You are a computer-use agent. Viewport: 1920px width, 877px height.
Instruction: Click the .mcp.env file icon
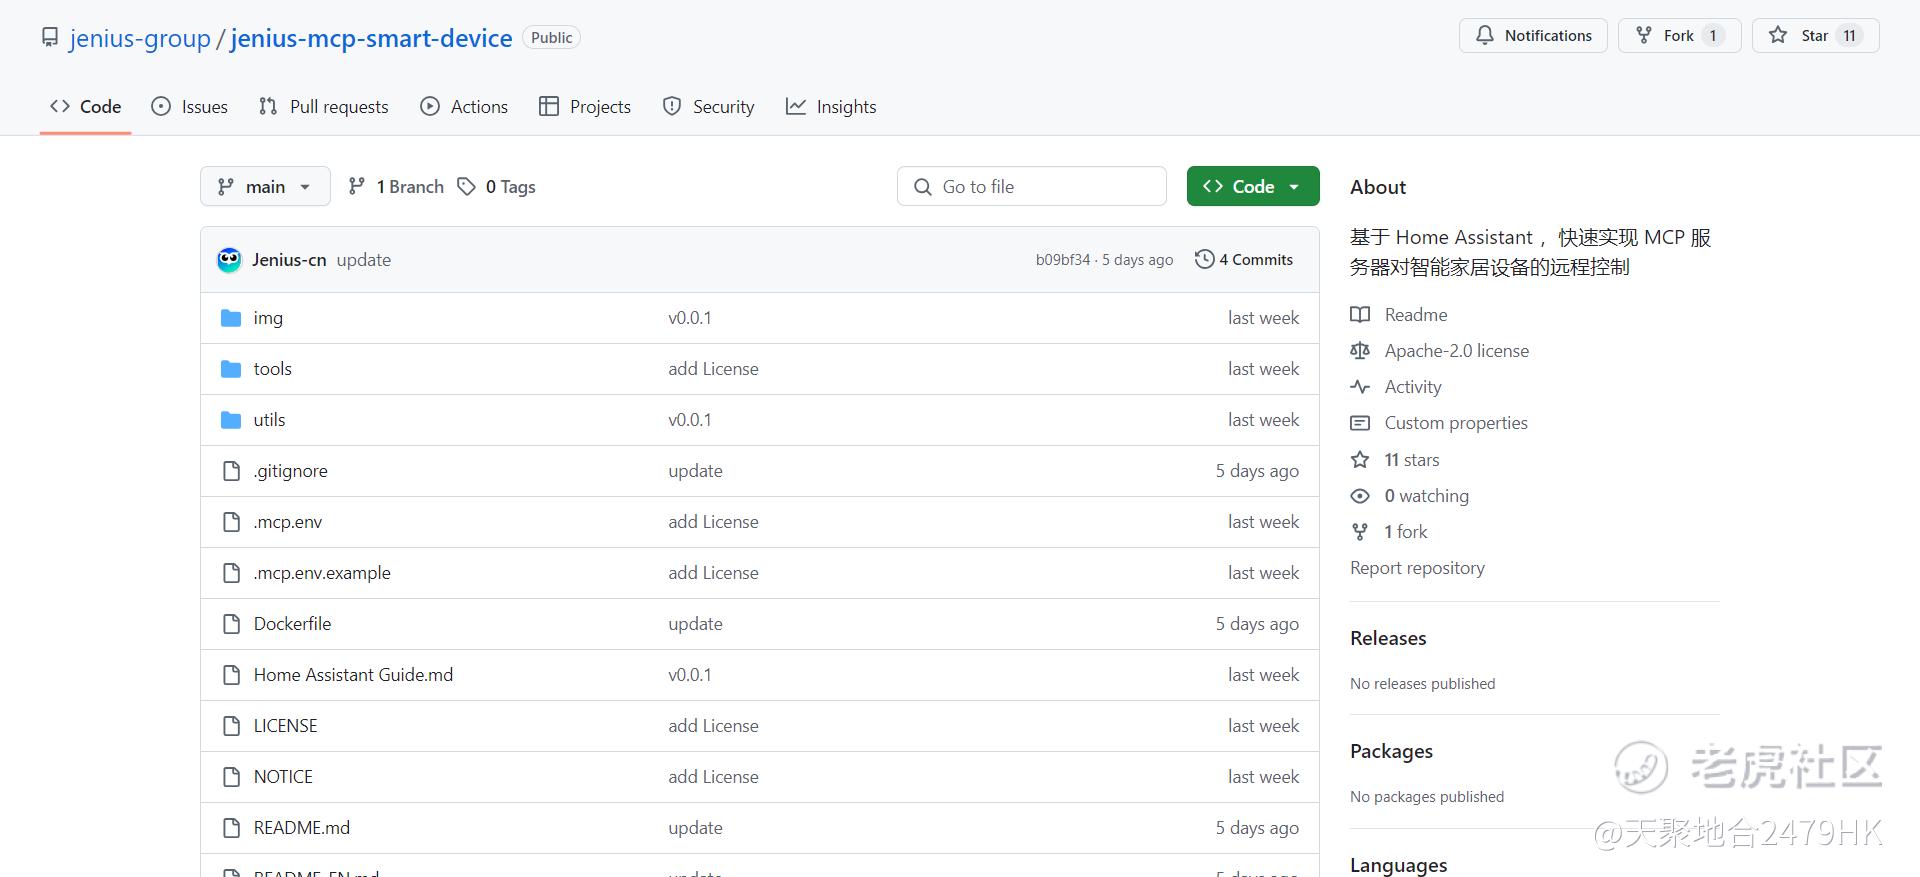point(231,522)
